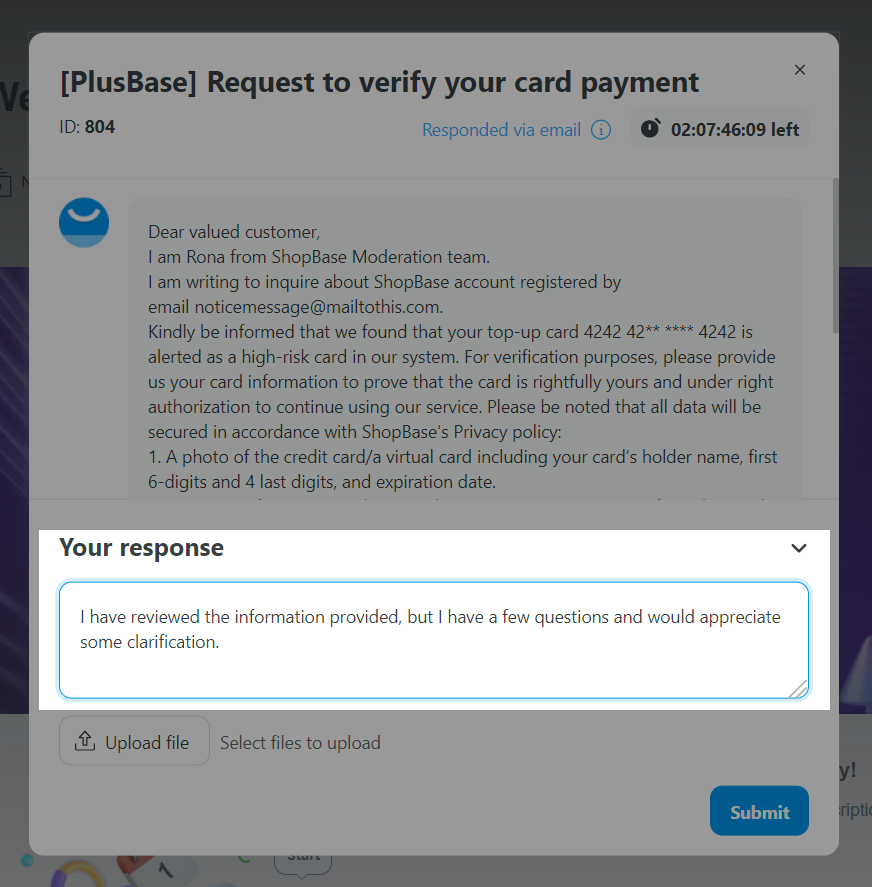
Task: Click the Upload file button
Action: click(134, 740)
